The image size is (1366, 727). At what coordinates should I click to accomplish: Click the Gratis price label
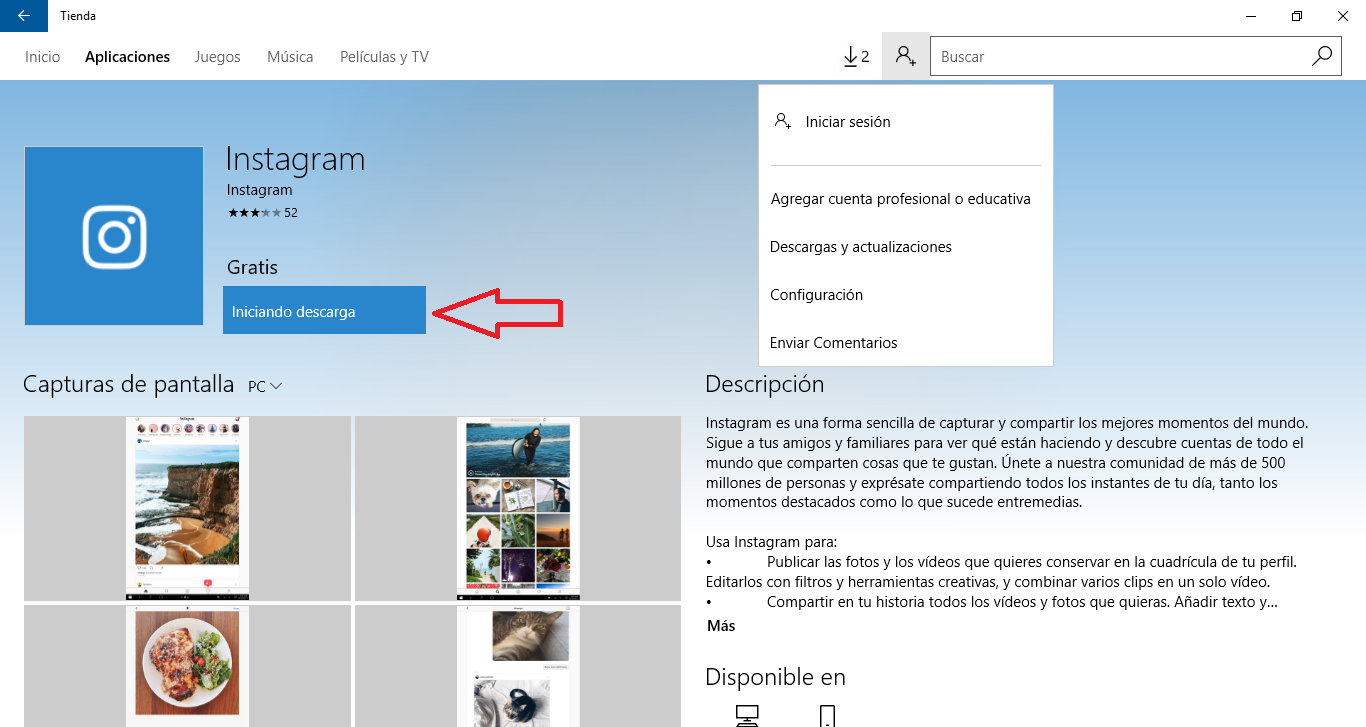252,268
